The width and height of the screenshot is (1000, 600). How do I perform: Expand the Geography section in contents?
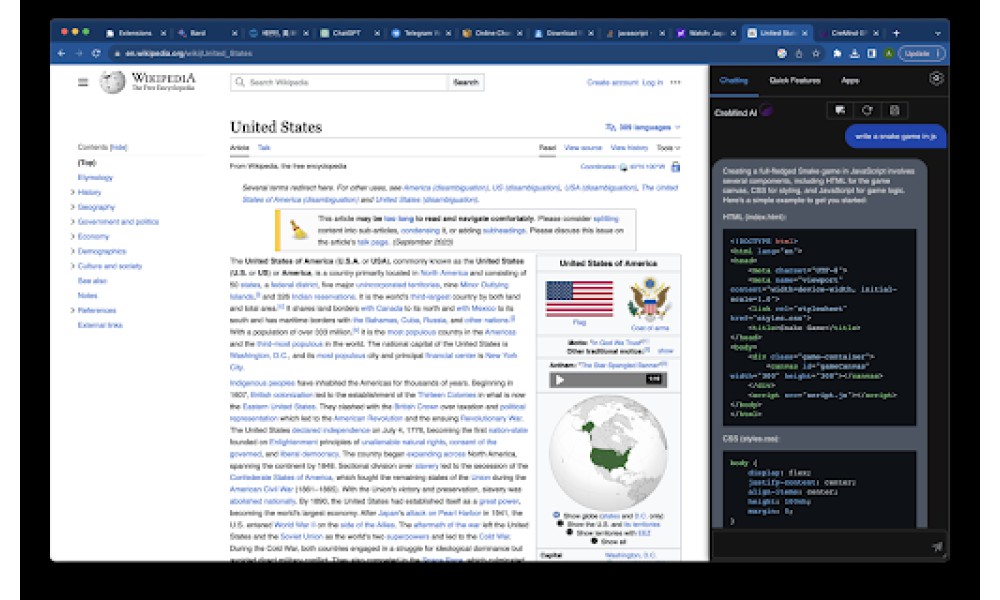[x=72, y=207]
